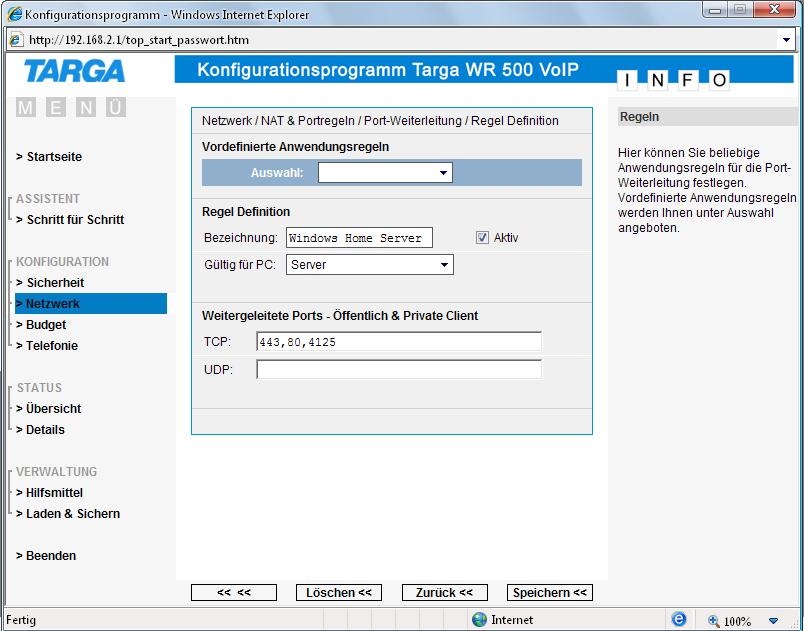Select the Netzwerk menu entry

pos(91,303)
